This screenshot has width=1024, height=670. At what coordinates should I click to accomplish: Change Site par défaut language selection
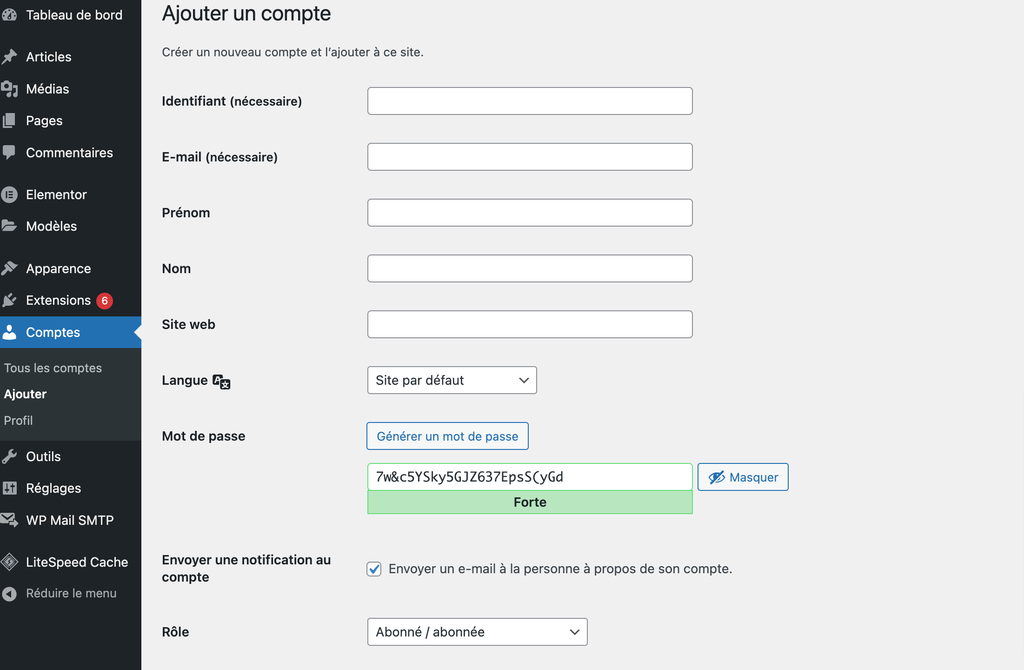click(451, 380)
